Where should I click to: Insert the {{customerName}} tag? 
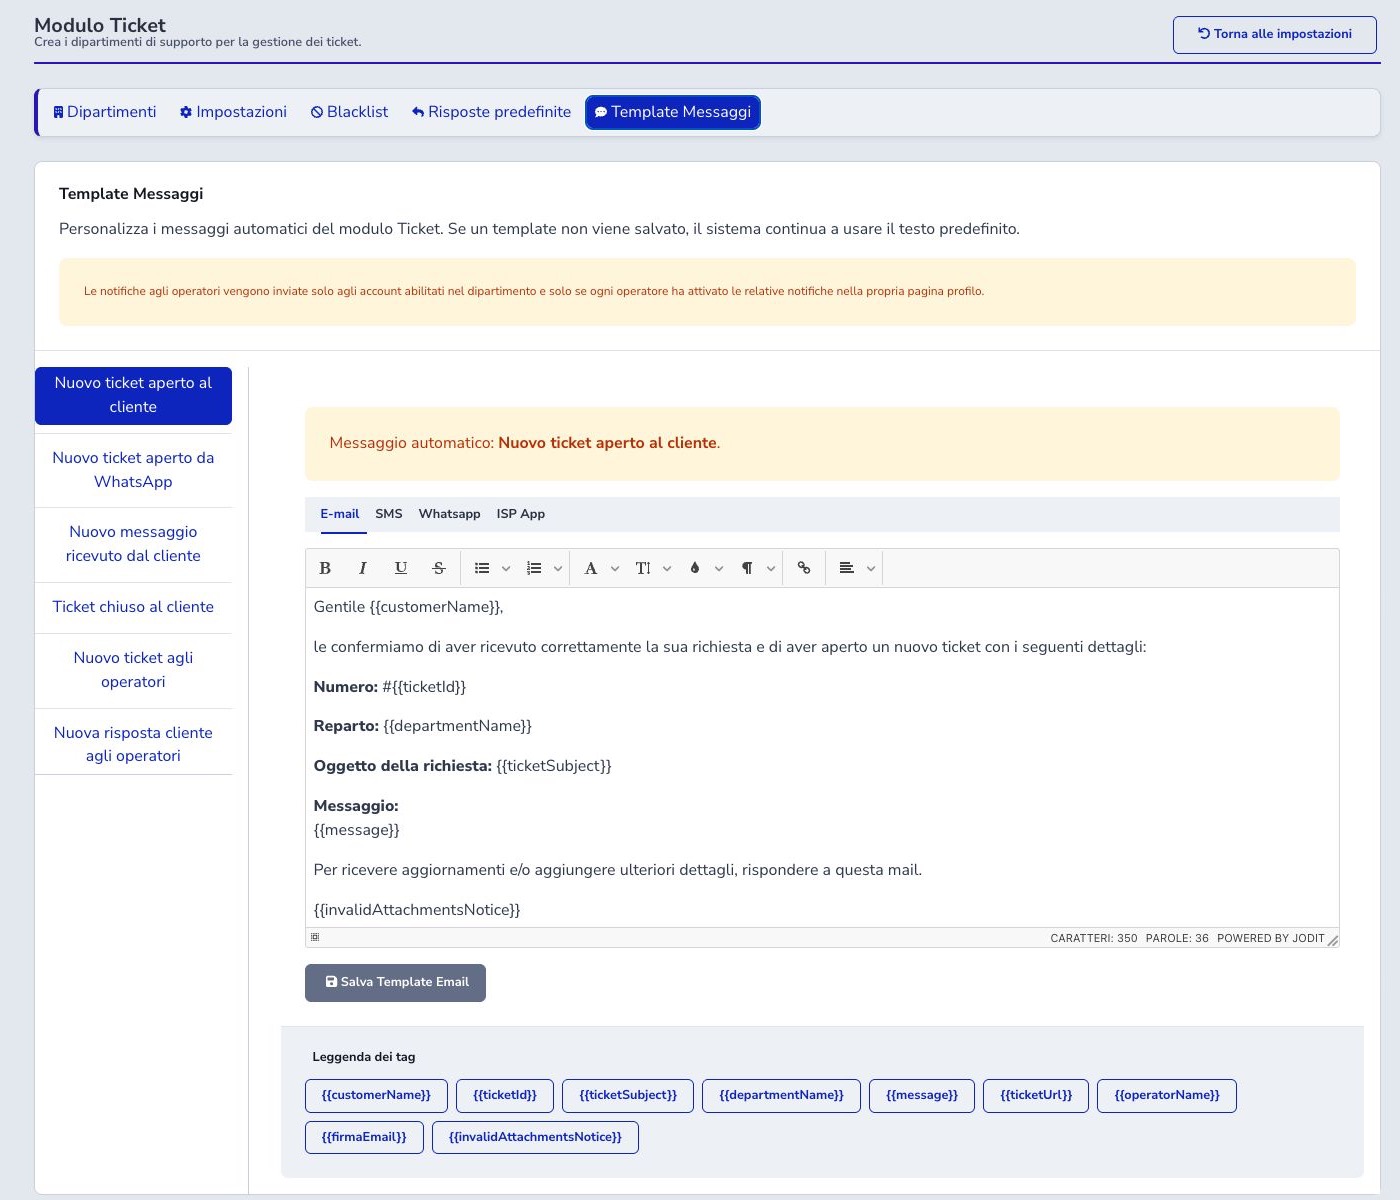[376, 1095]
